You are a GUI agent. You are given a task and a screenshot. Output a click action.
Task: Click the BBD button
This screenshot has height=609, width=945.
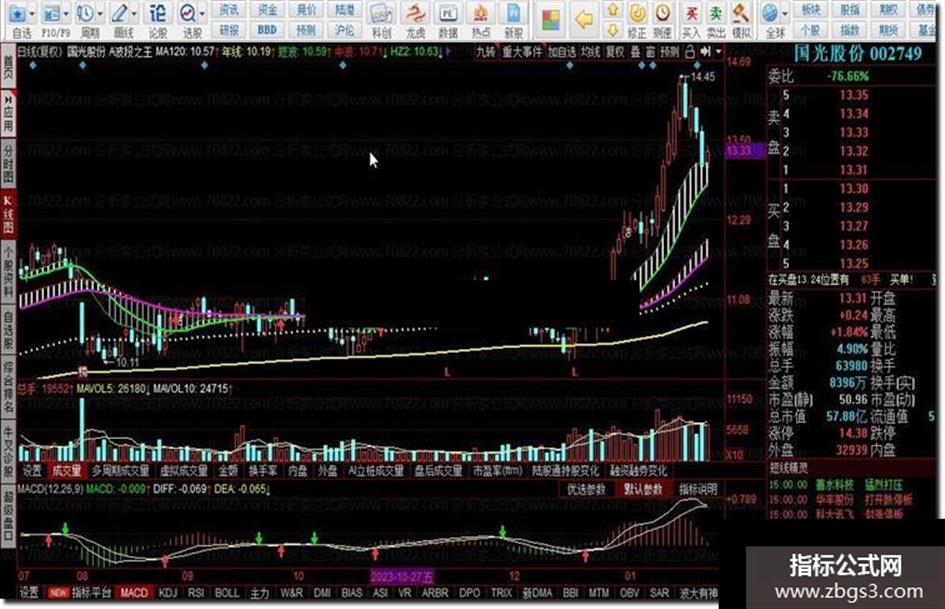tap(268, 30)
